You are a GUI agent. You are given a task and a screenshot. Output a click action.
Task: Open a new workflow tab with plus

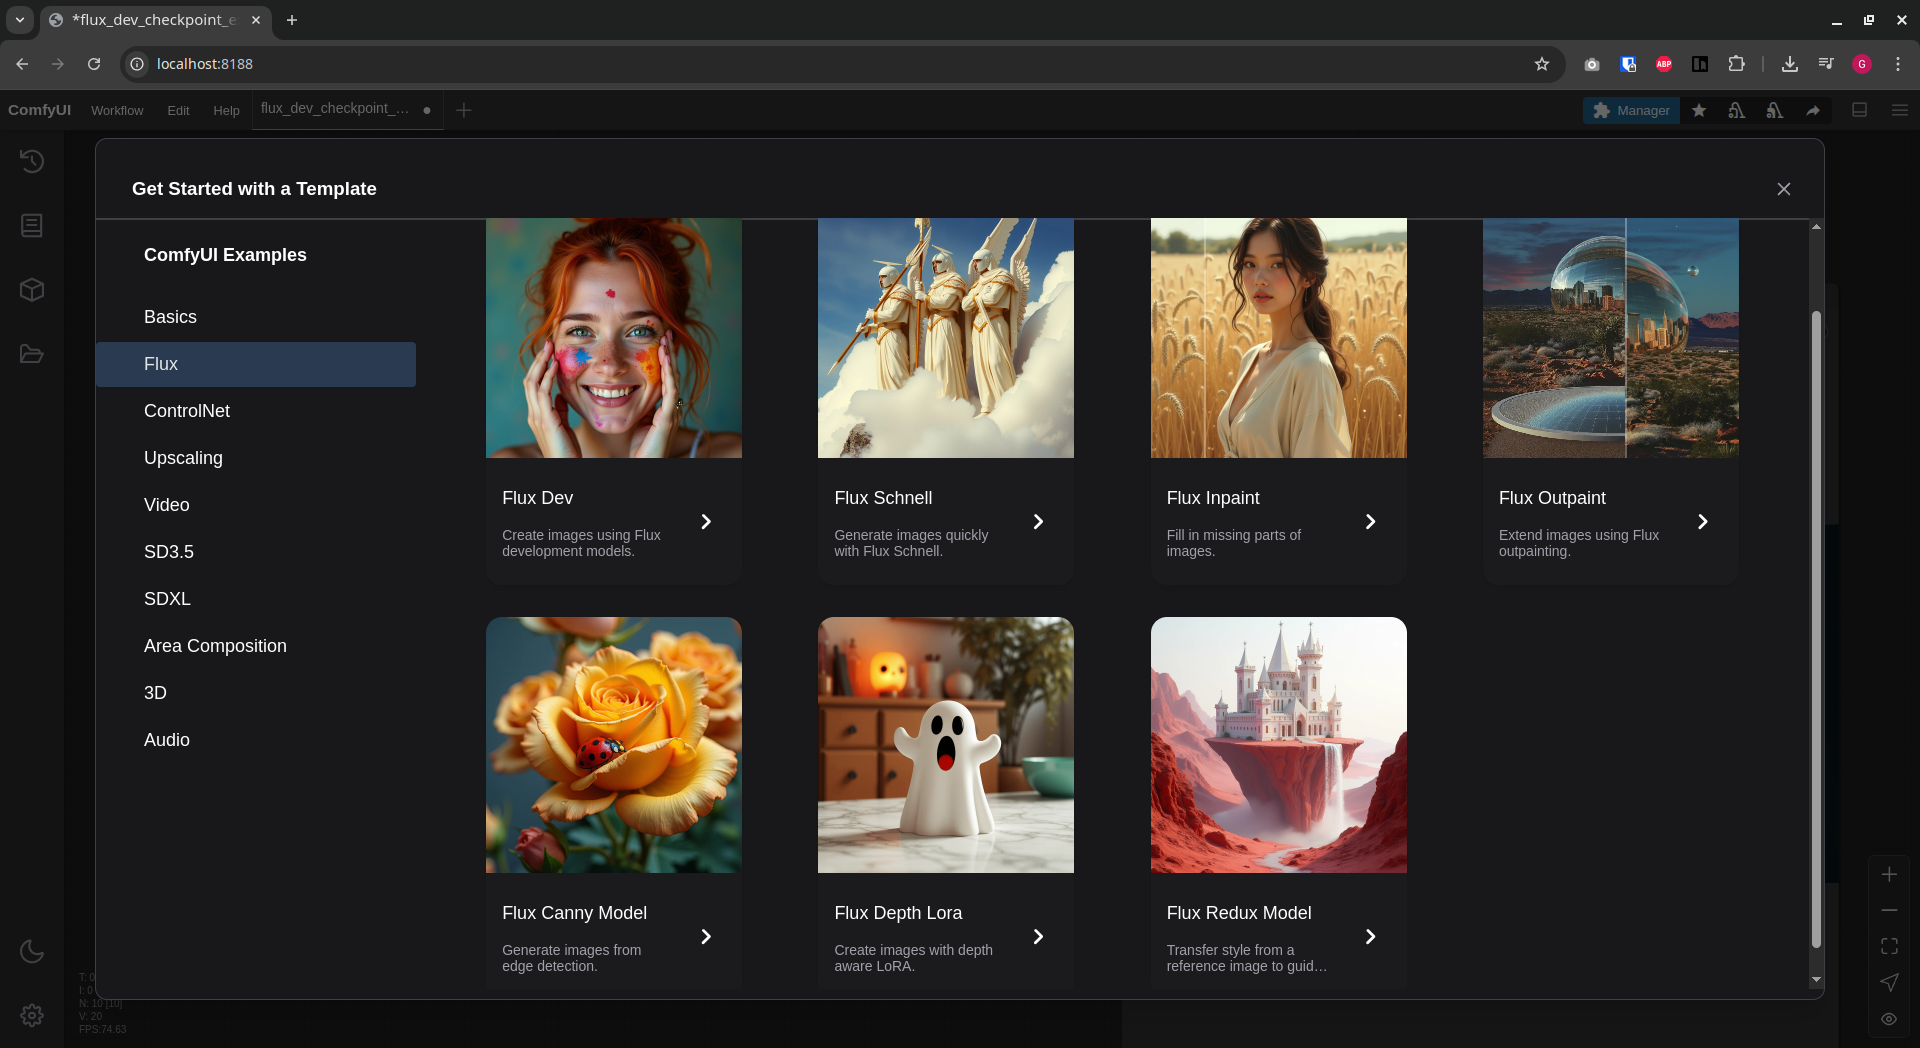click(463, 110)
